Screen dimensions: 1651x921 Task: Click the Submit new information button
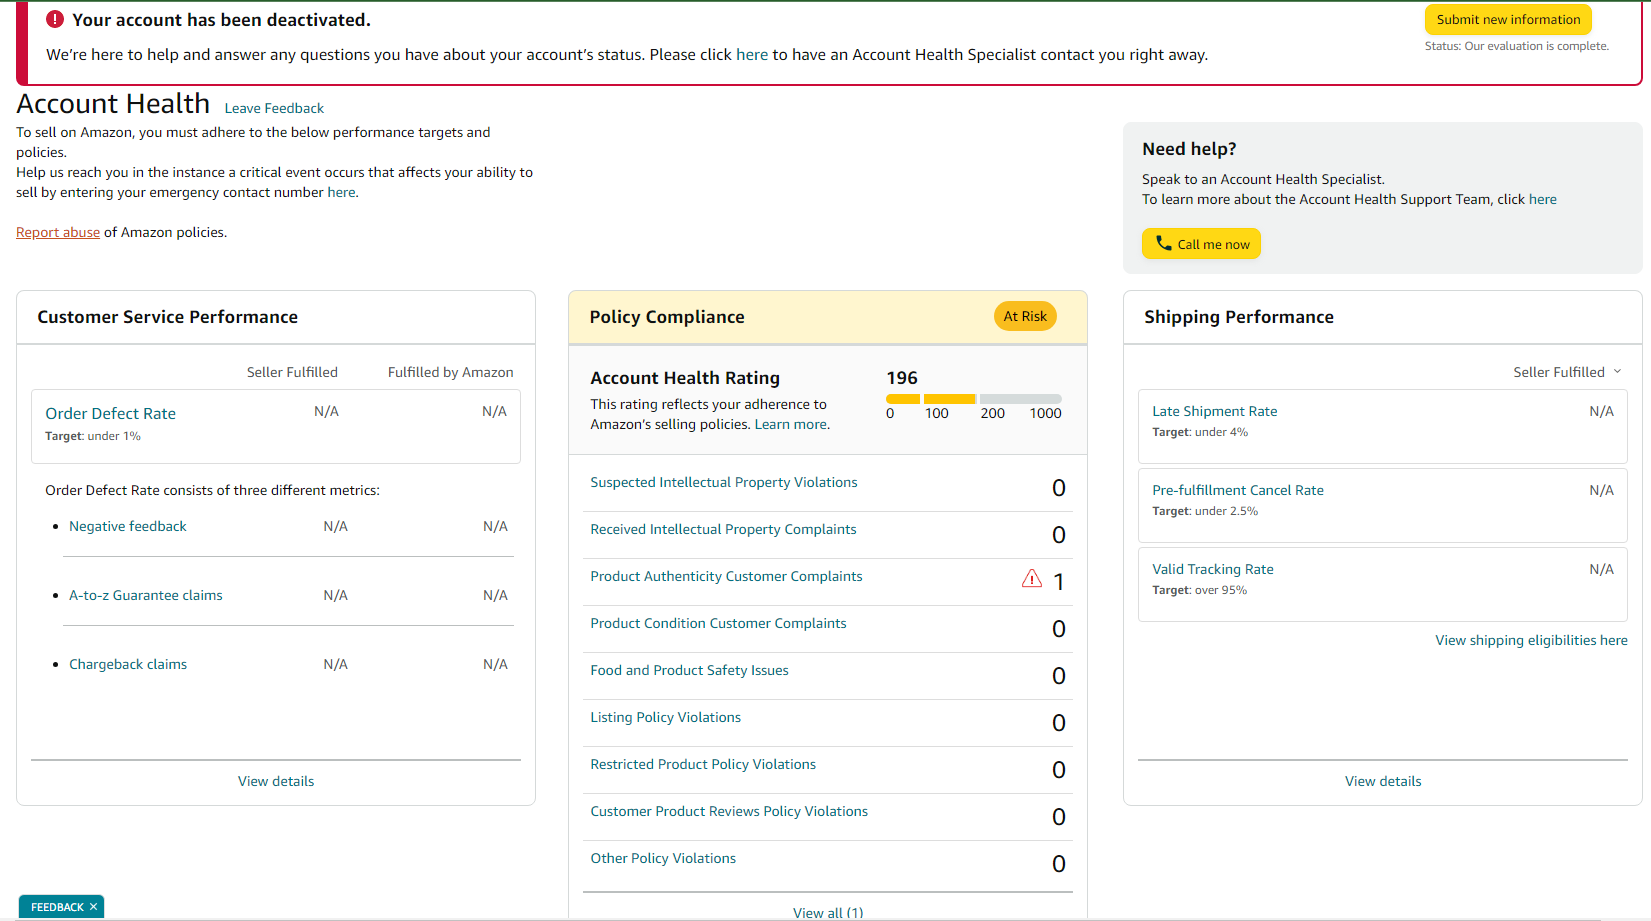point(1508,19)
